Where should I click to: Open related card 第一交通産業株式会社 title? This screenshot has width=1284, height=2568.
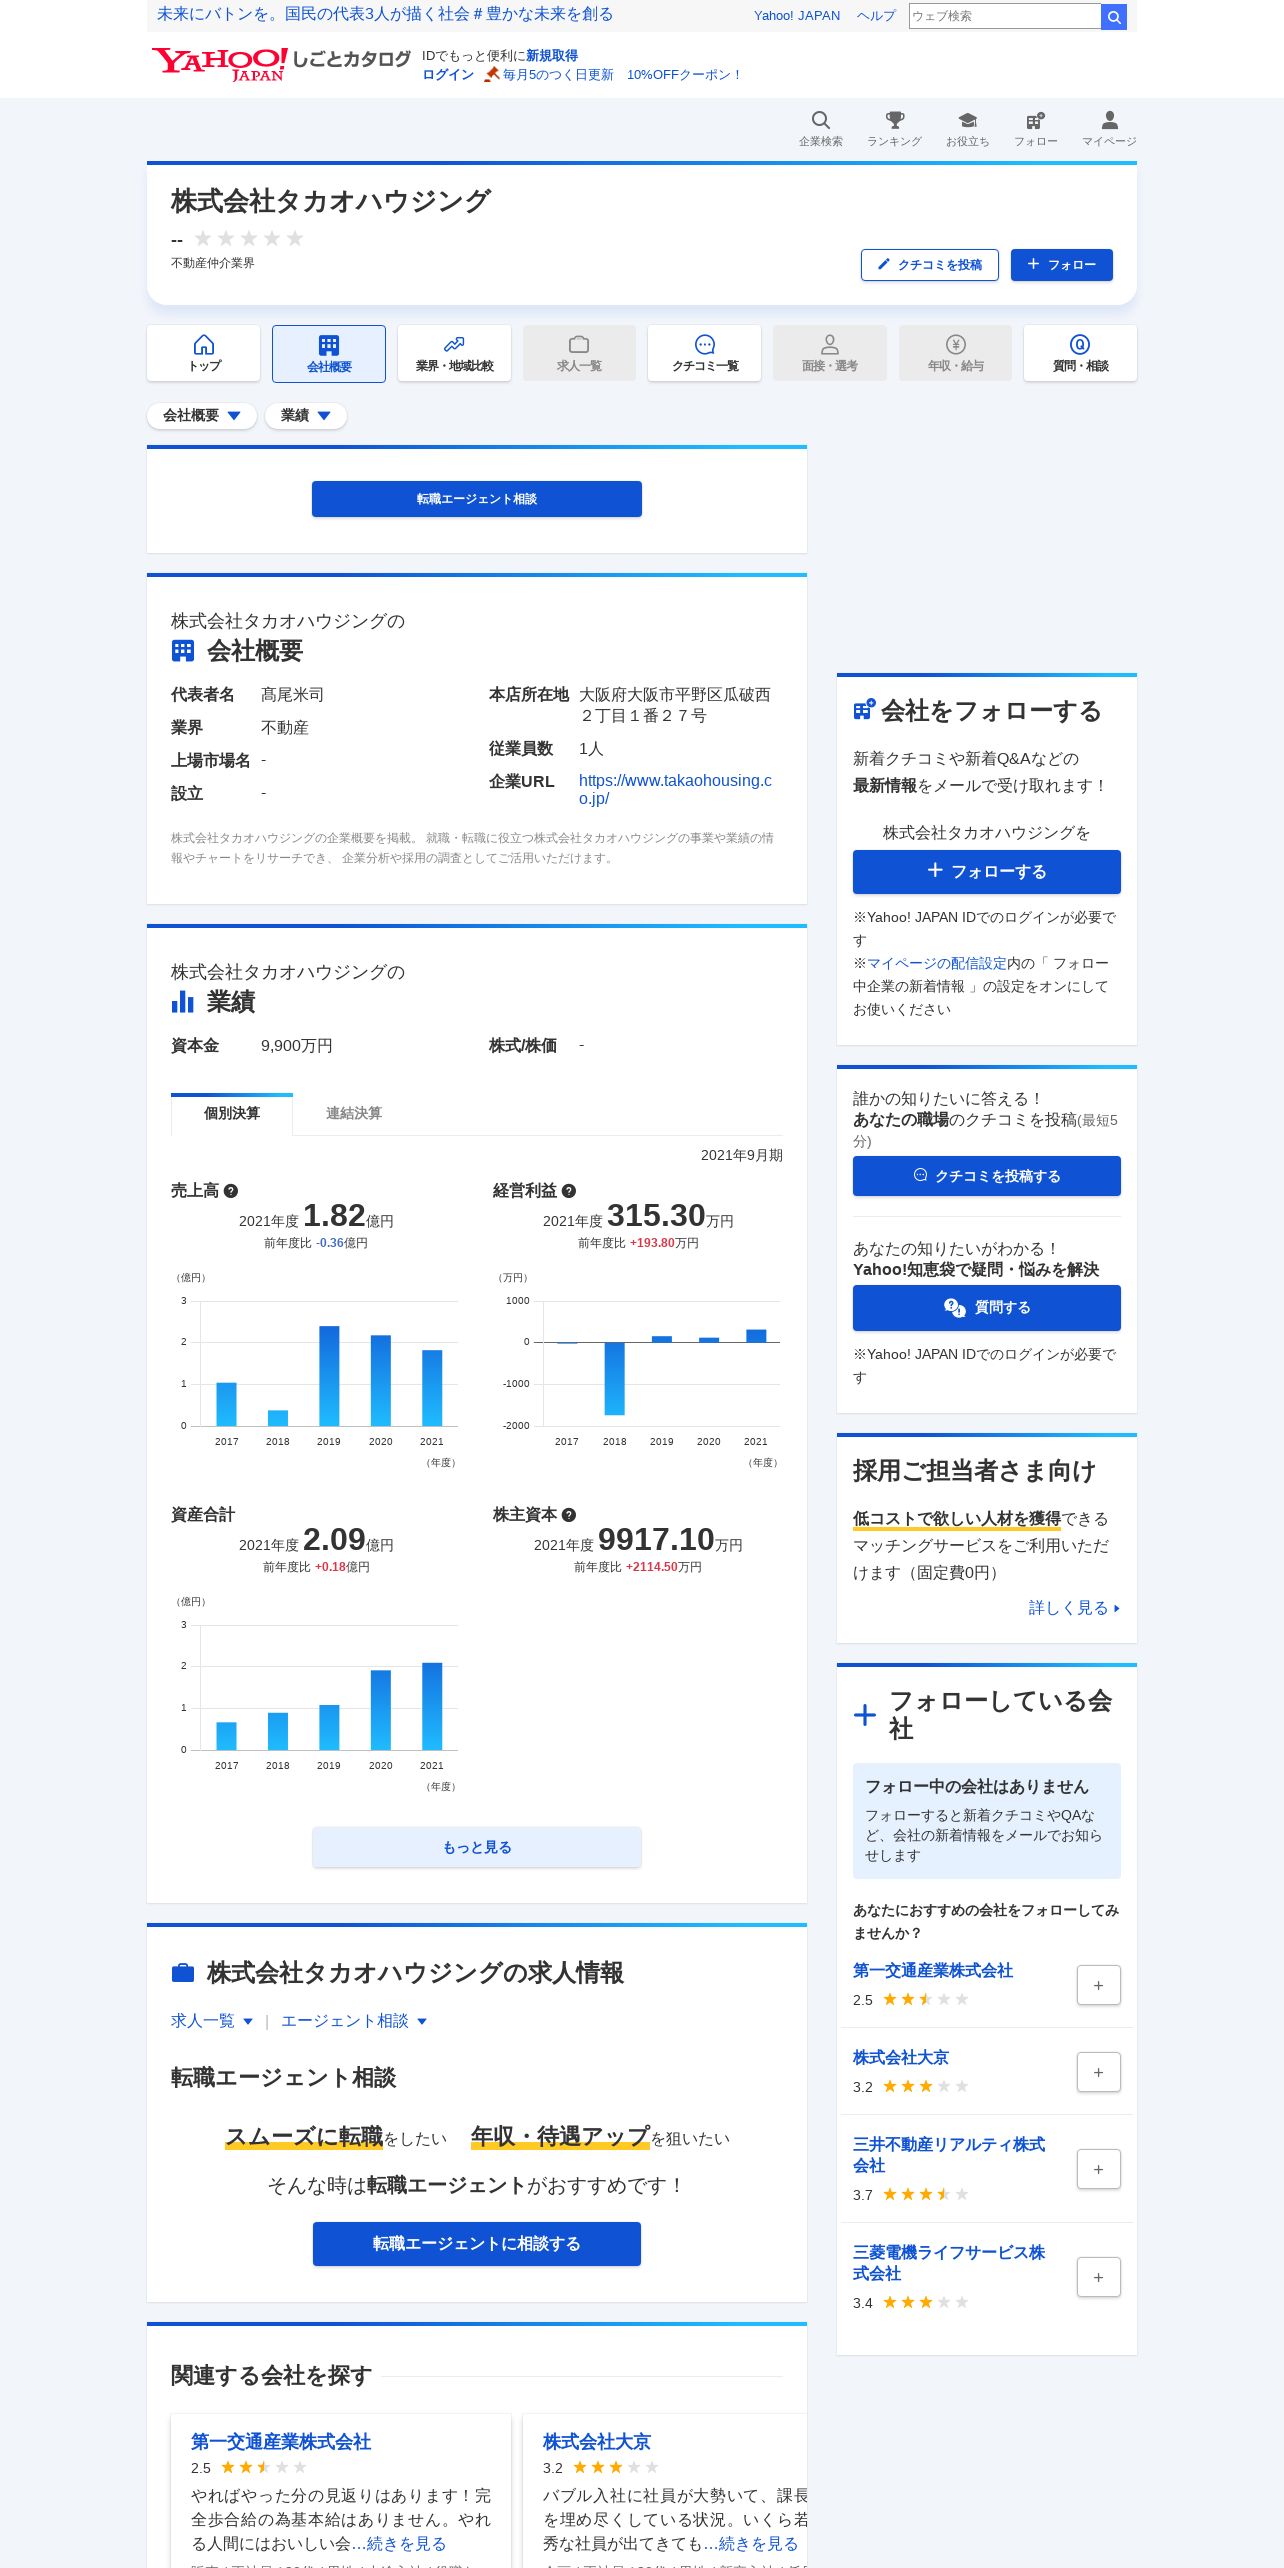tap(281, 2441)
